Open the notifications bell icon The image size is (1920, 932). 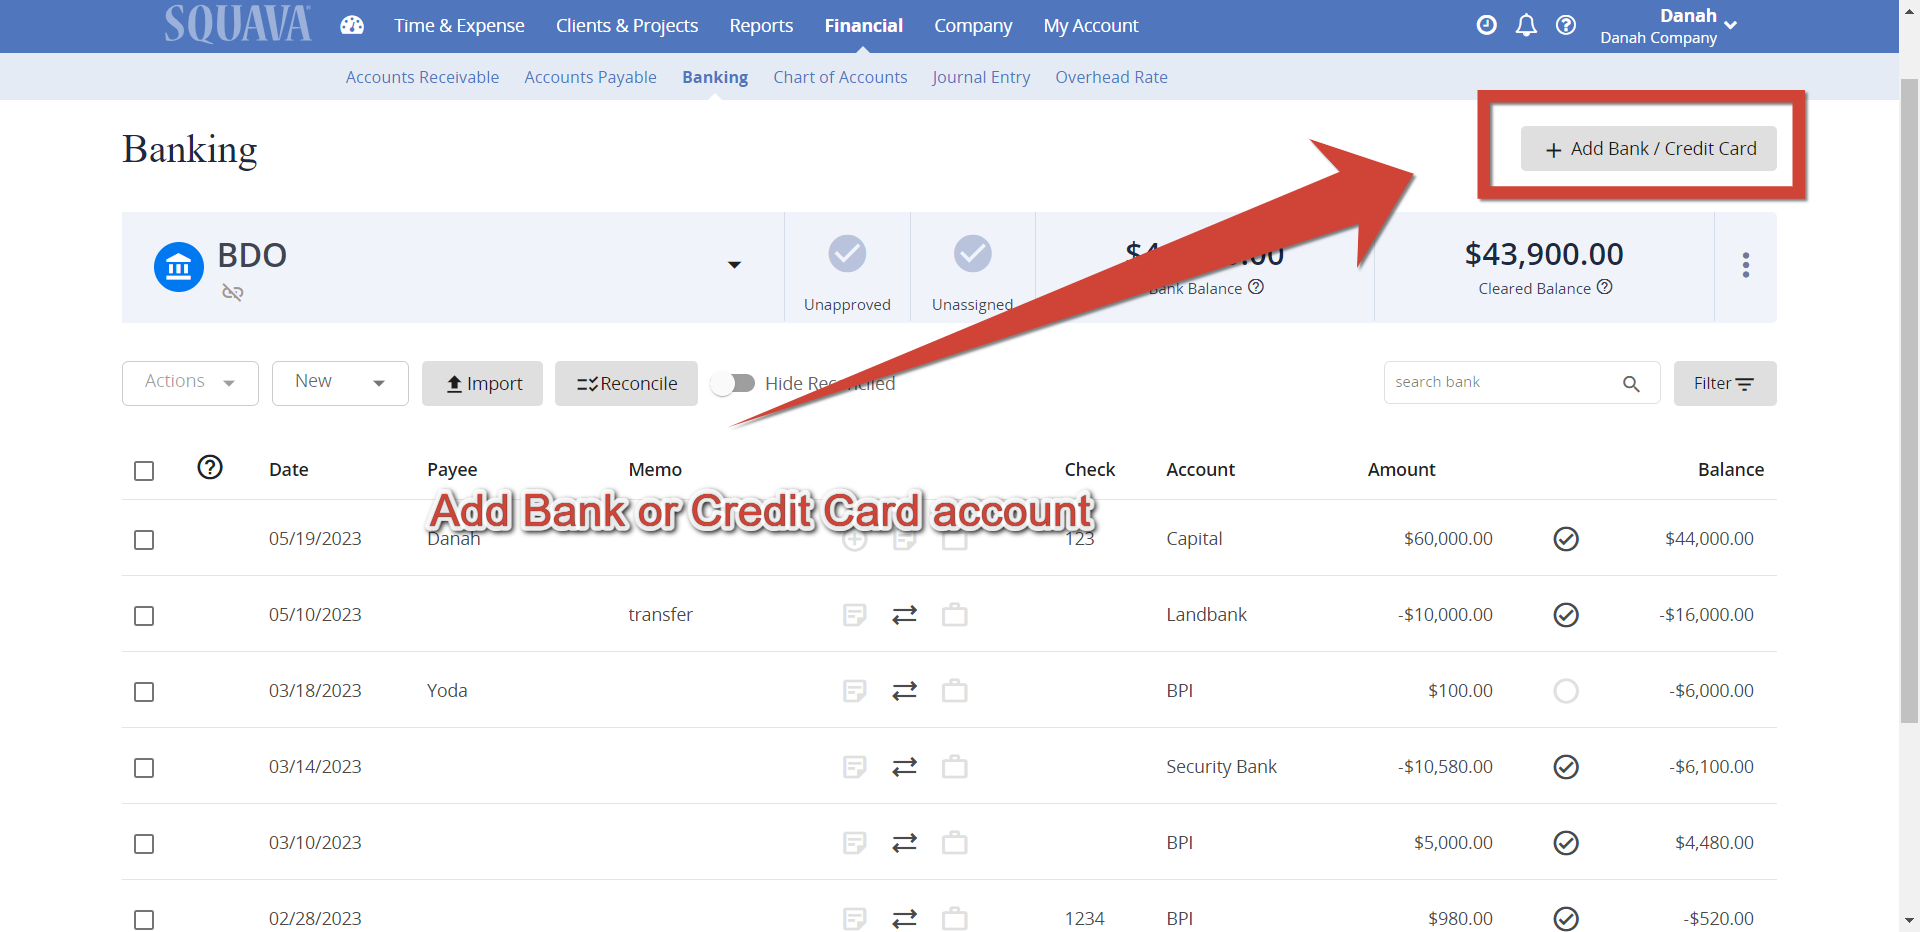[x=1526, y=25]
